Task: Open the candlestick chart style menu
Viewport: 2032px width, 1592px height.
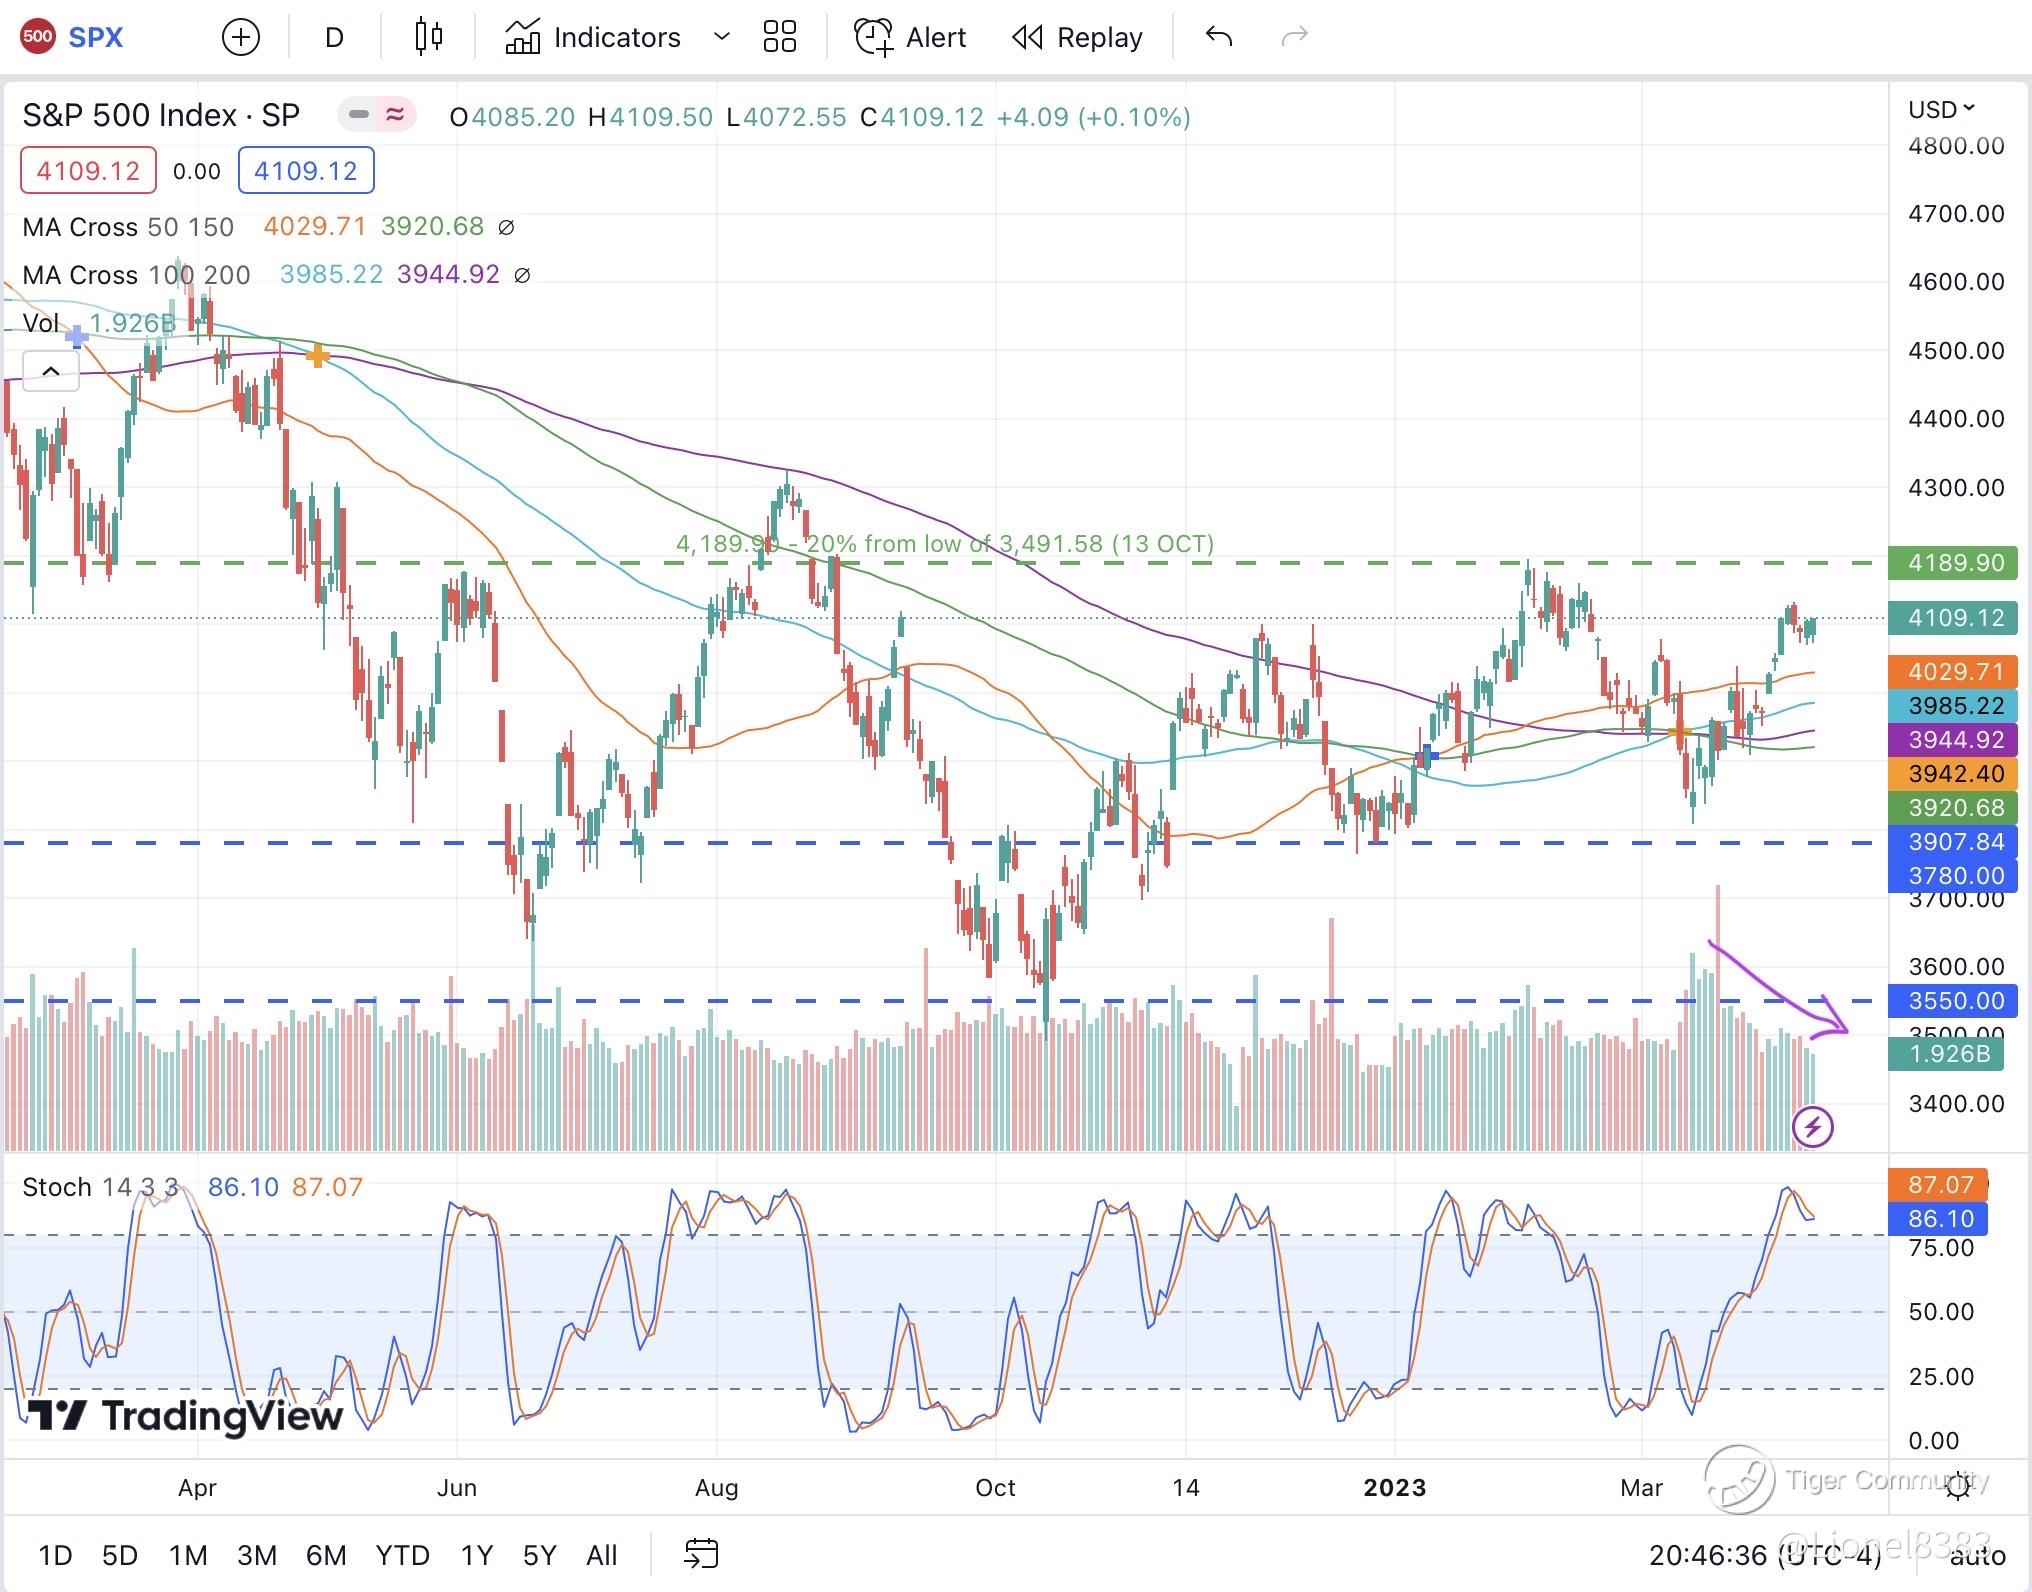Action: [428, 38]
